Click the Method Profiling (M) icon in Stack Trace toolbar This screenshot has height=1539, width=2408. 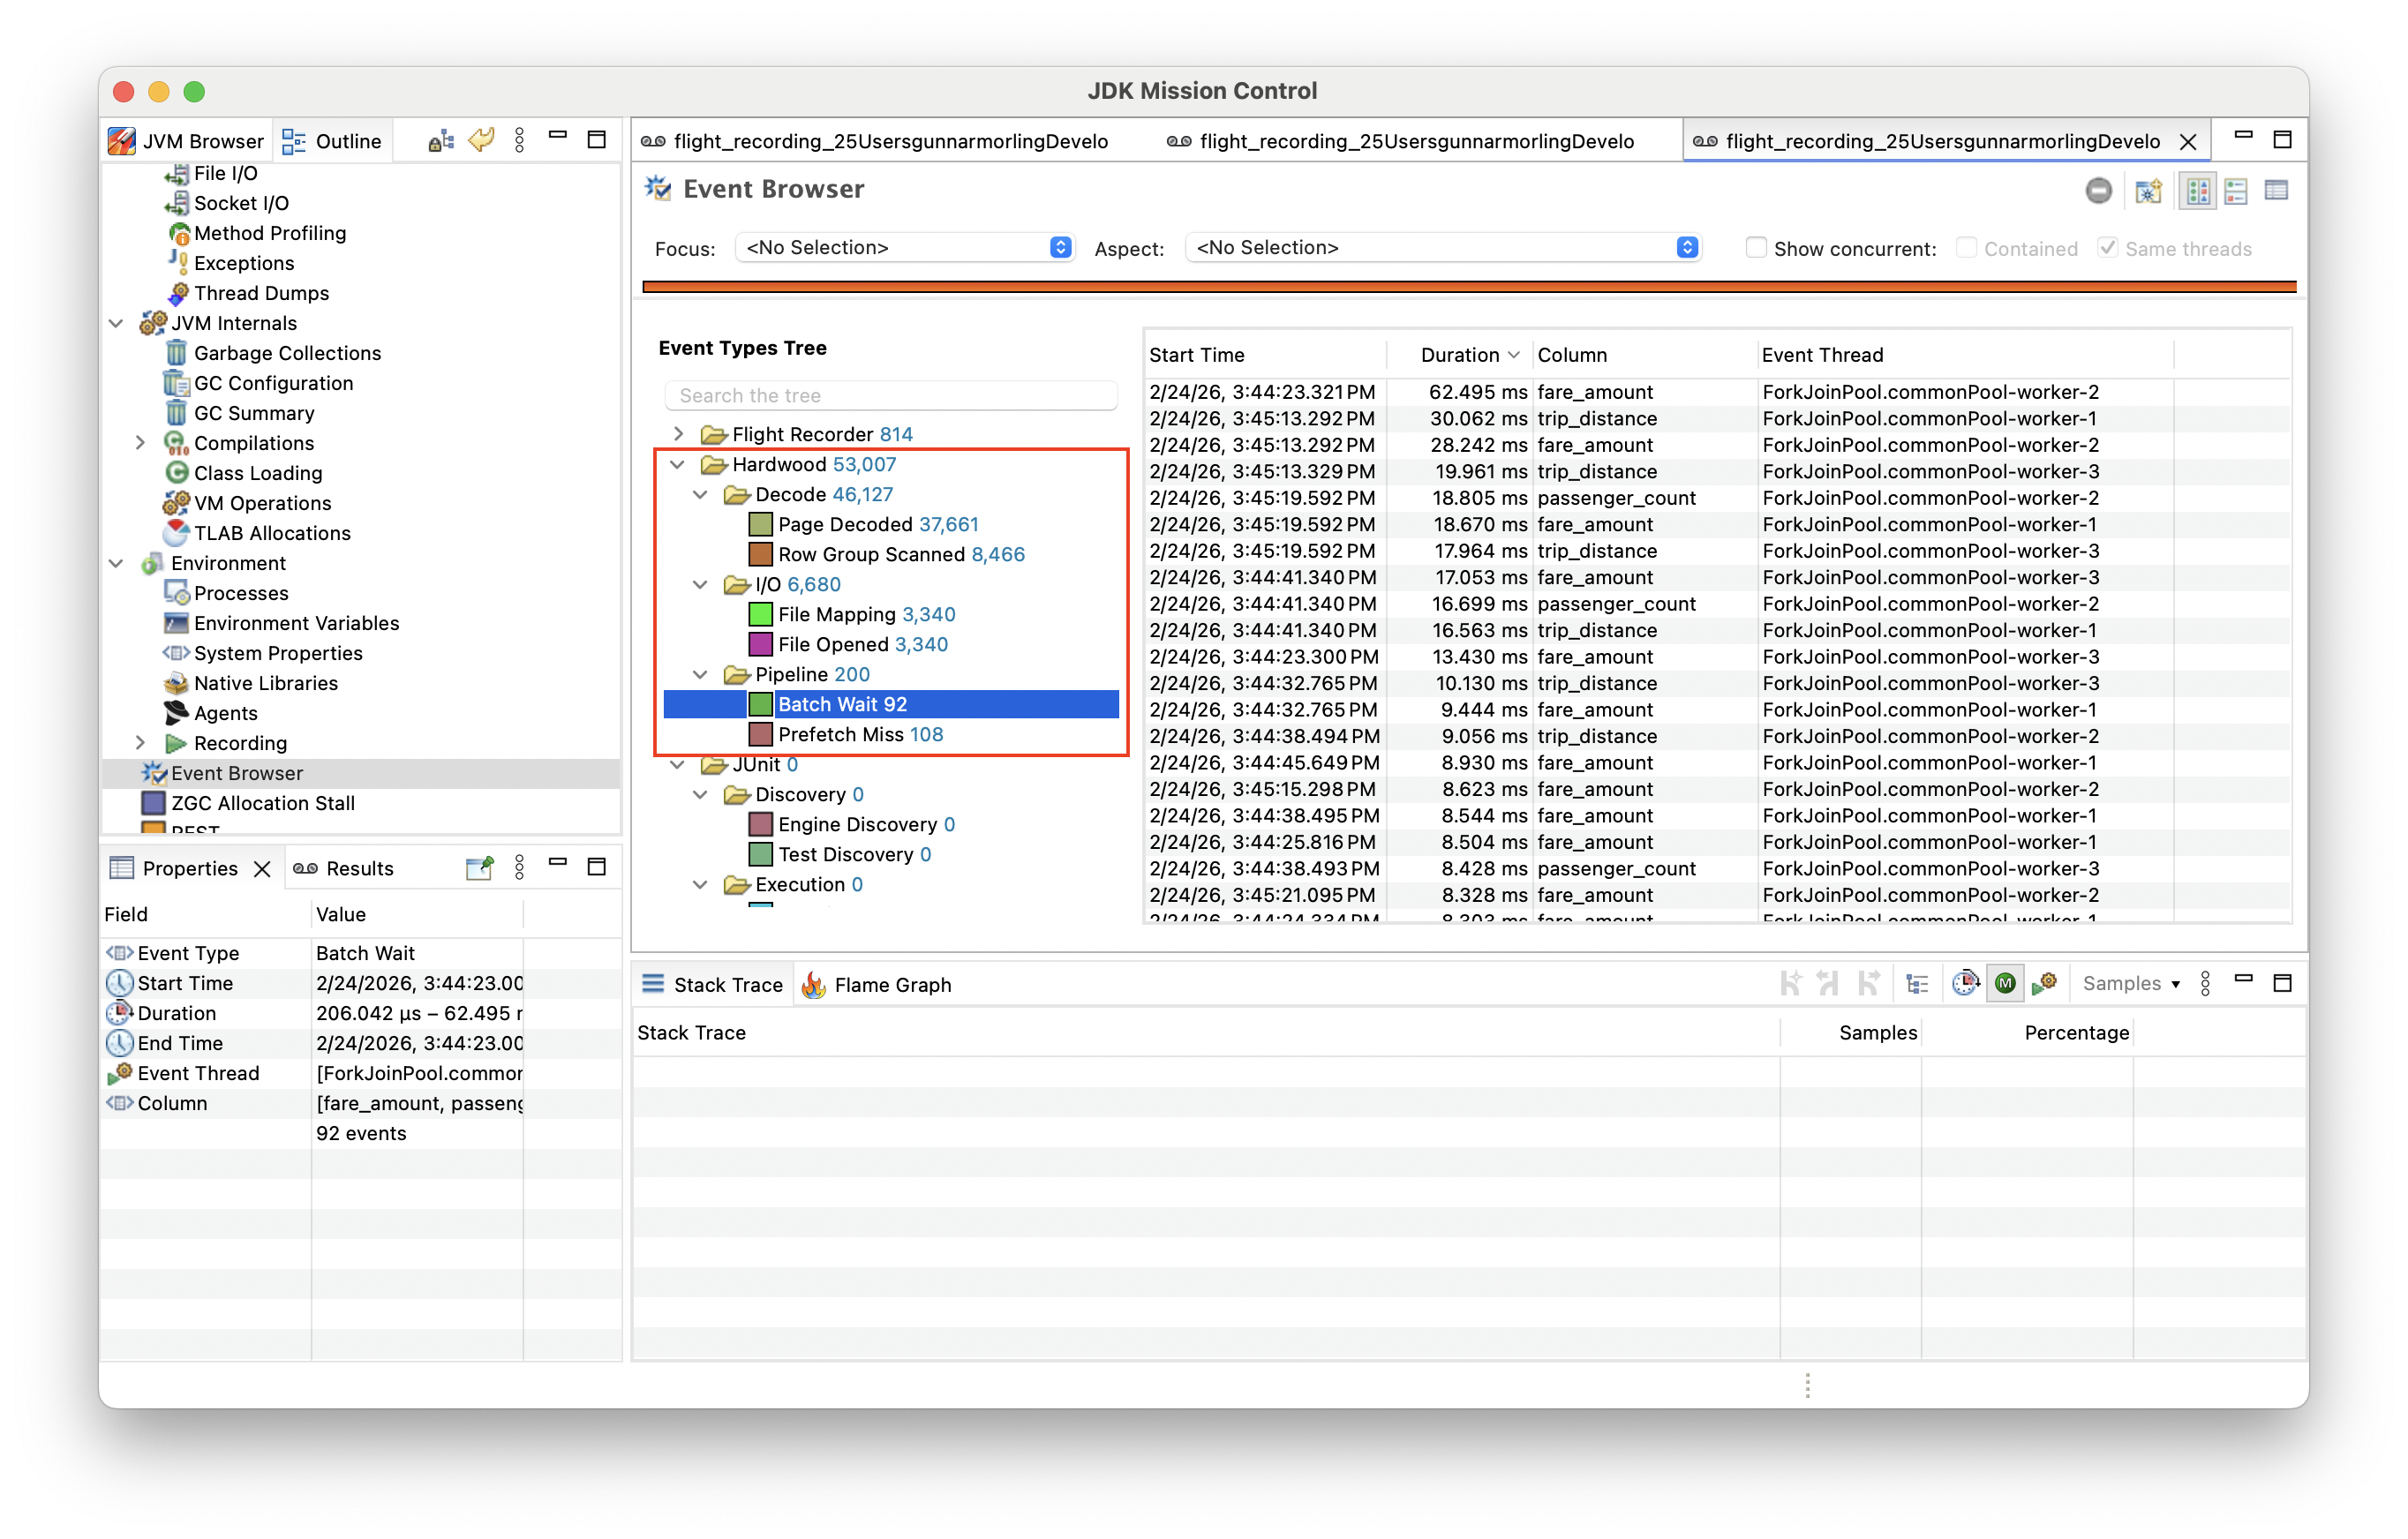tap(2005, 983)
